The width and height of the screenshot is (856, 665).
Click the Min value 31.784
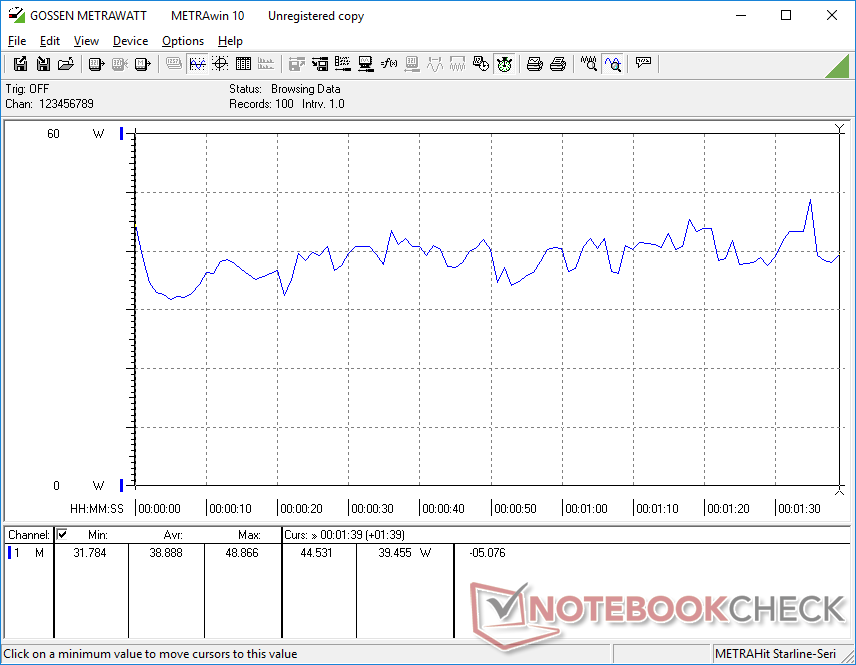click(90, 553)
